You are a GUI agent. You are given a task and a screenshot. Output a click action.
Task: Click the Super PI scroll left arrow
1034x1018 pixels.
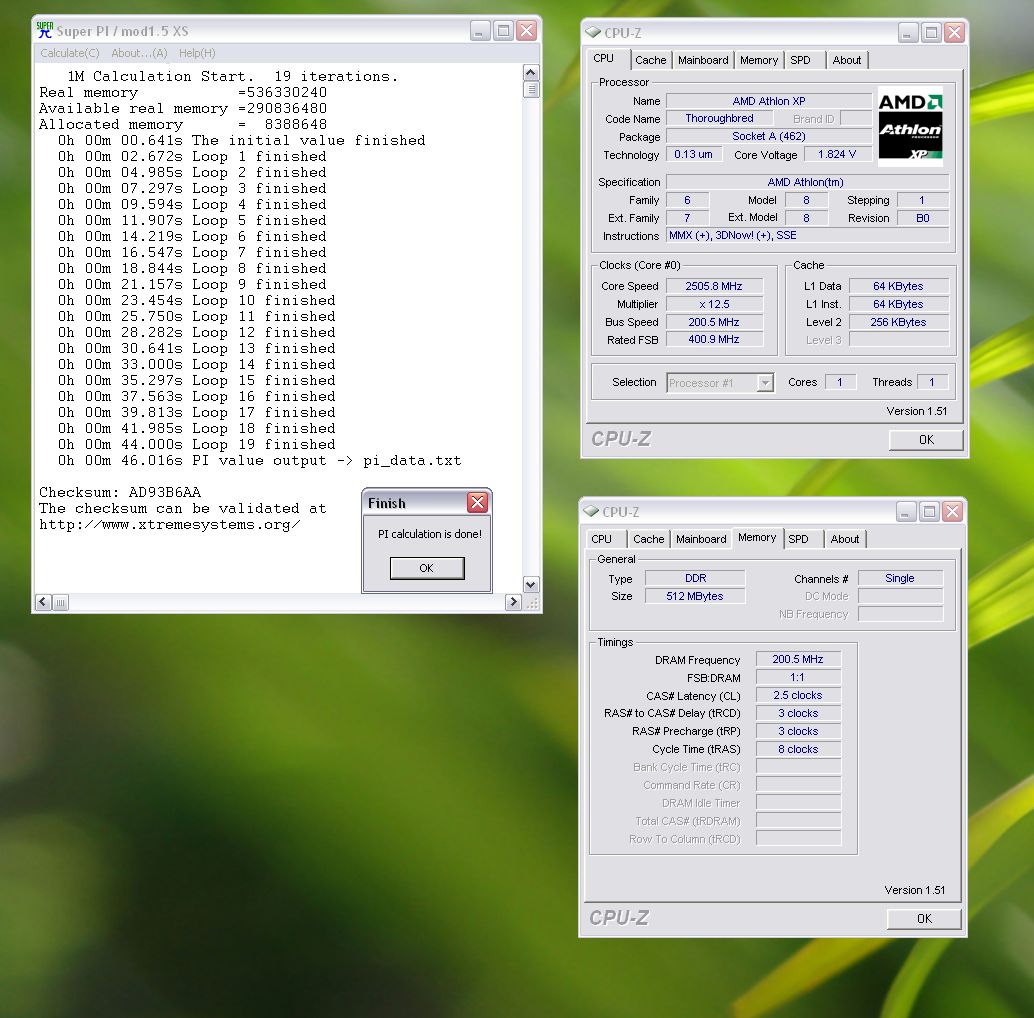(x=44, y=602)
